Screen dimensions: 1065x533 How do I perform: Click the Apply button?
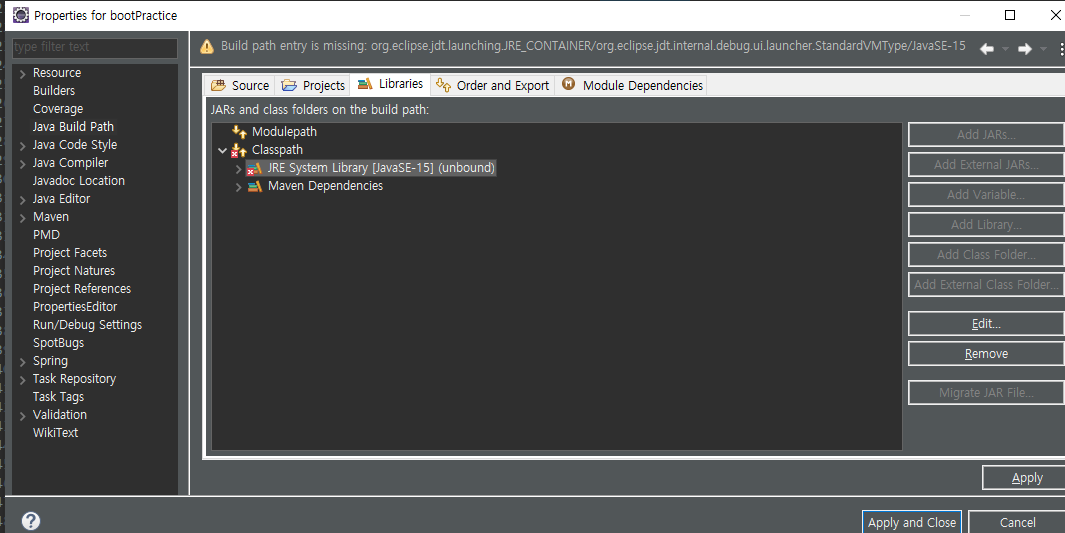click(1024, 478)
